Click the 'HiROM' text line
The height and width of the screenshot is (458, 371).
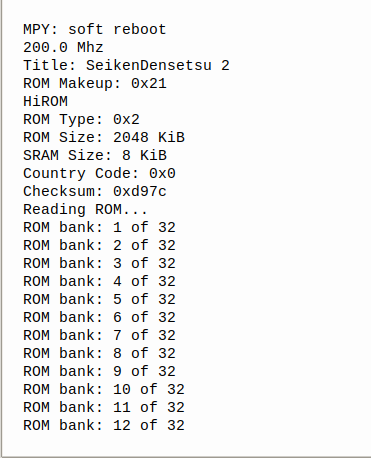pos(45,101)
